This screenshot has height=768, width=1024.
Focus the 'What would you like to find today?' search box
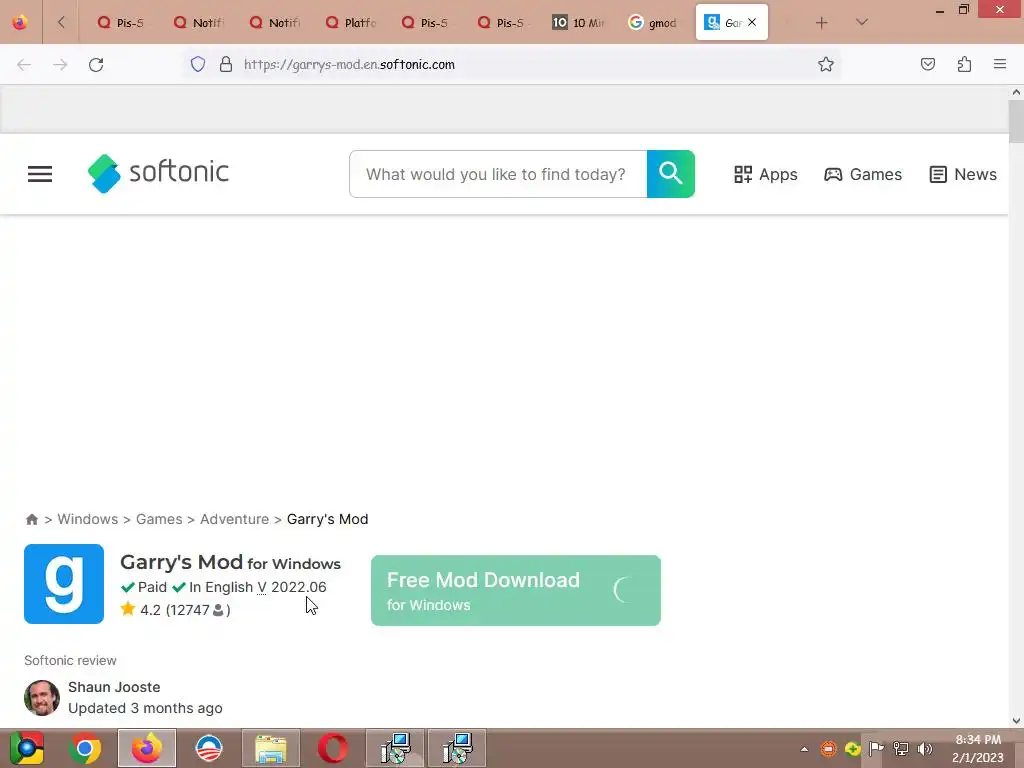pyautogui.click(x=498, y=174)
